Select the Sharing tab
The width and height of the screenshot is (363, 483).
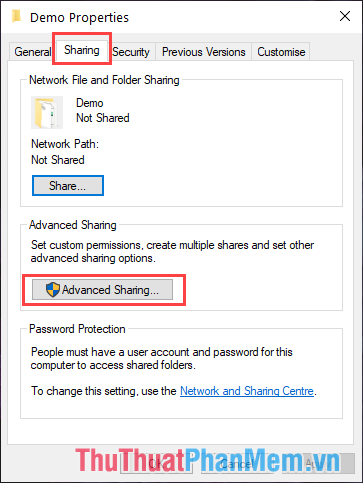coord(82,50)
